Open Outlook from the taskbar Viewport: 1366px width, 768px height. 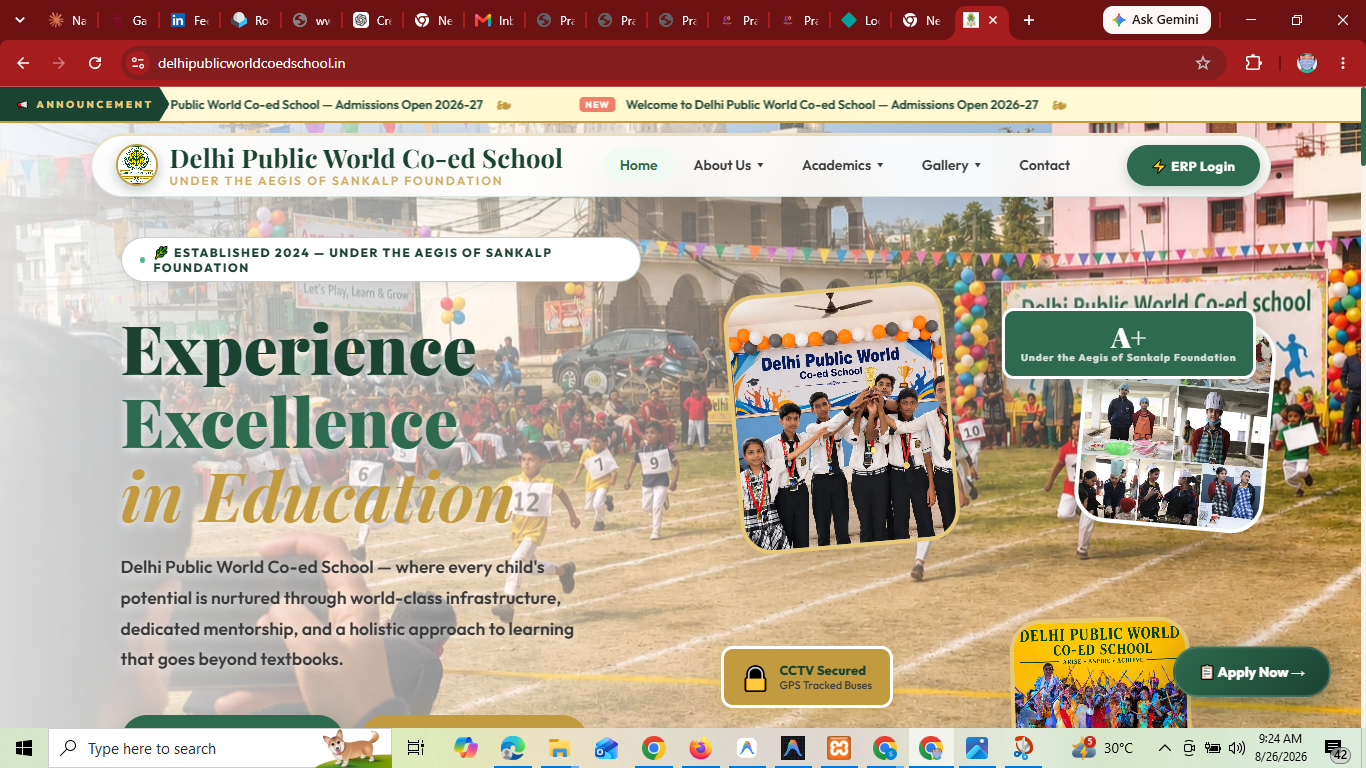click(x=606, y=748)
